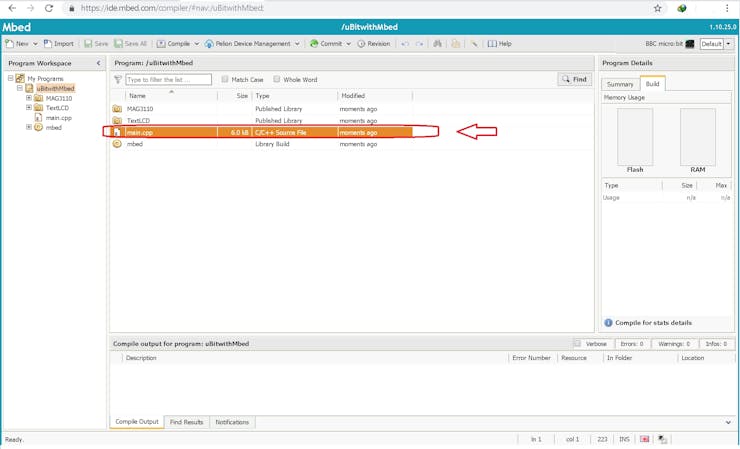Open Help from the toolbar
Image resolution: width=740 pixels, height=449 pixels.
pyautogui.click(x=499, y=43)
